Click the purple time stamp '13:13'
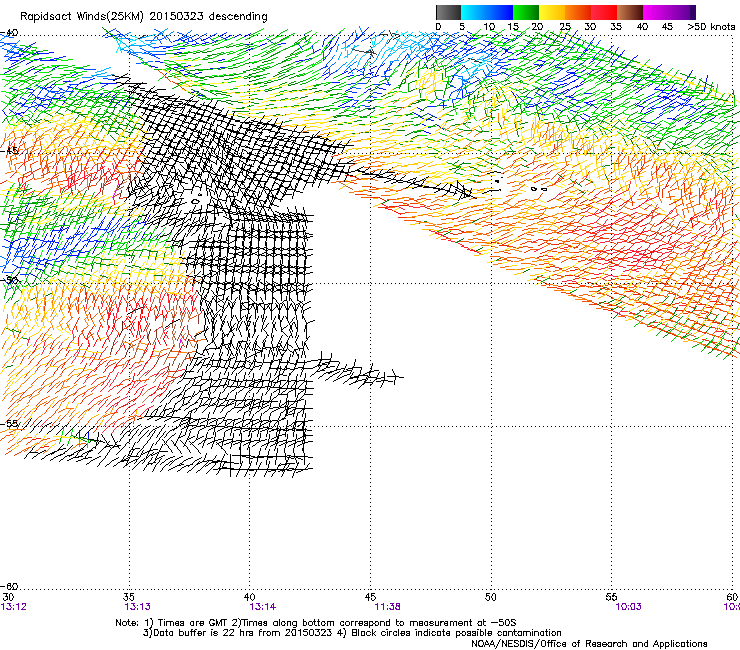This screenshot has height=650, width=740. click(x=137, y=607)
